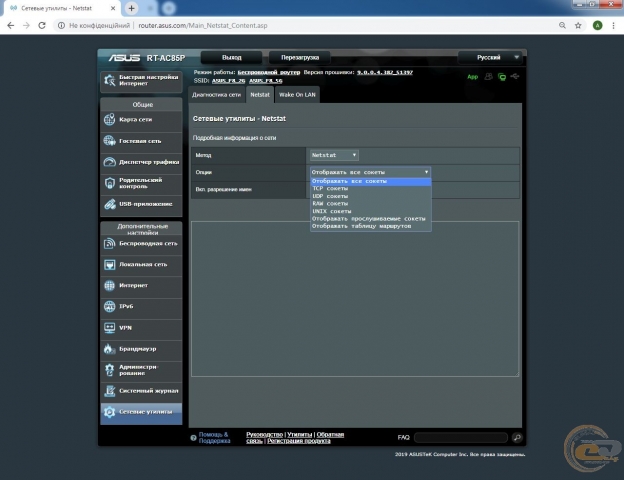Open Диспетчер трафика traffic manager icon
The width and height of the screenshot is (624, 480).
(x=111, y=162)
